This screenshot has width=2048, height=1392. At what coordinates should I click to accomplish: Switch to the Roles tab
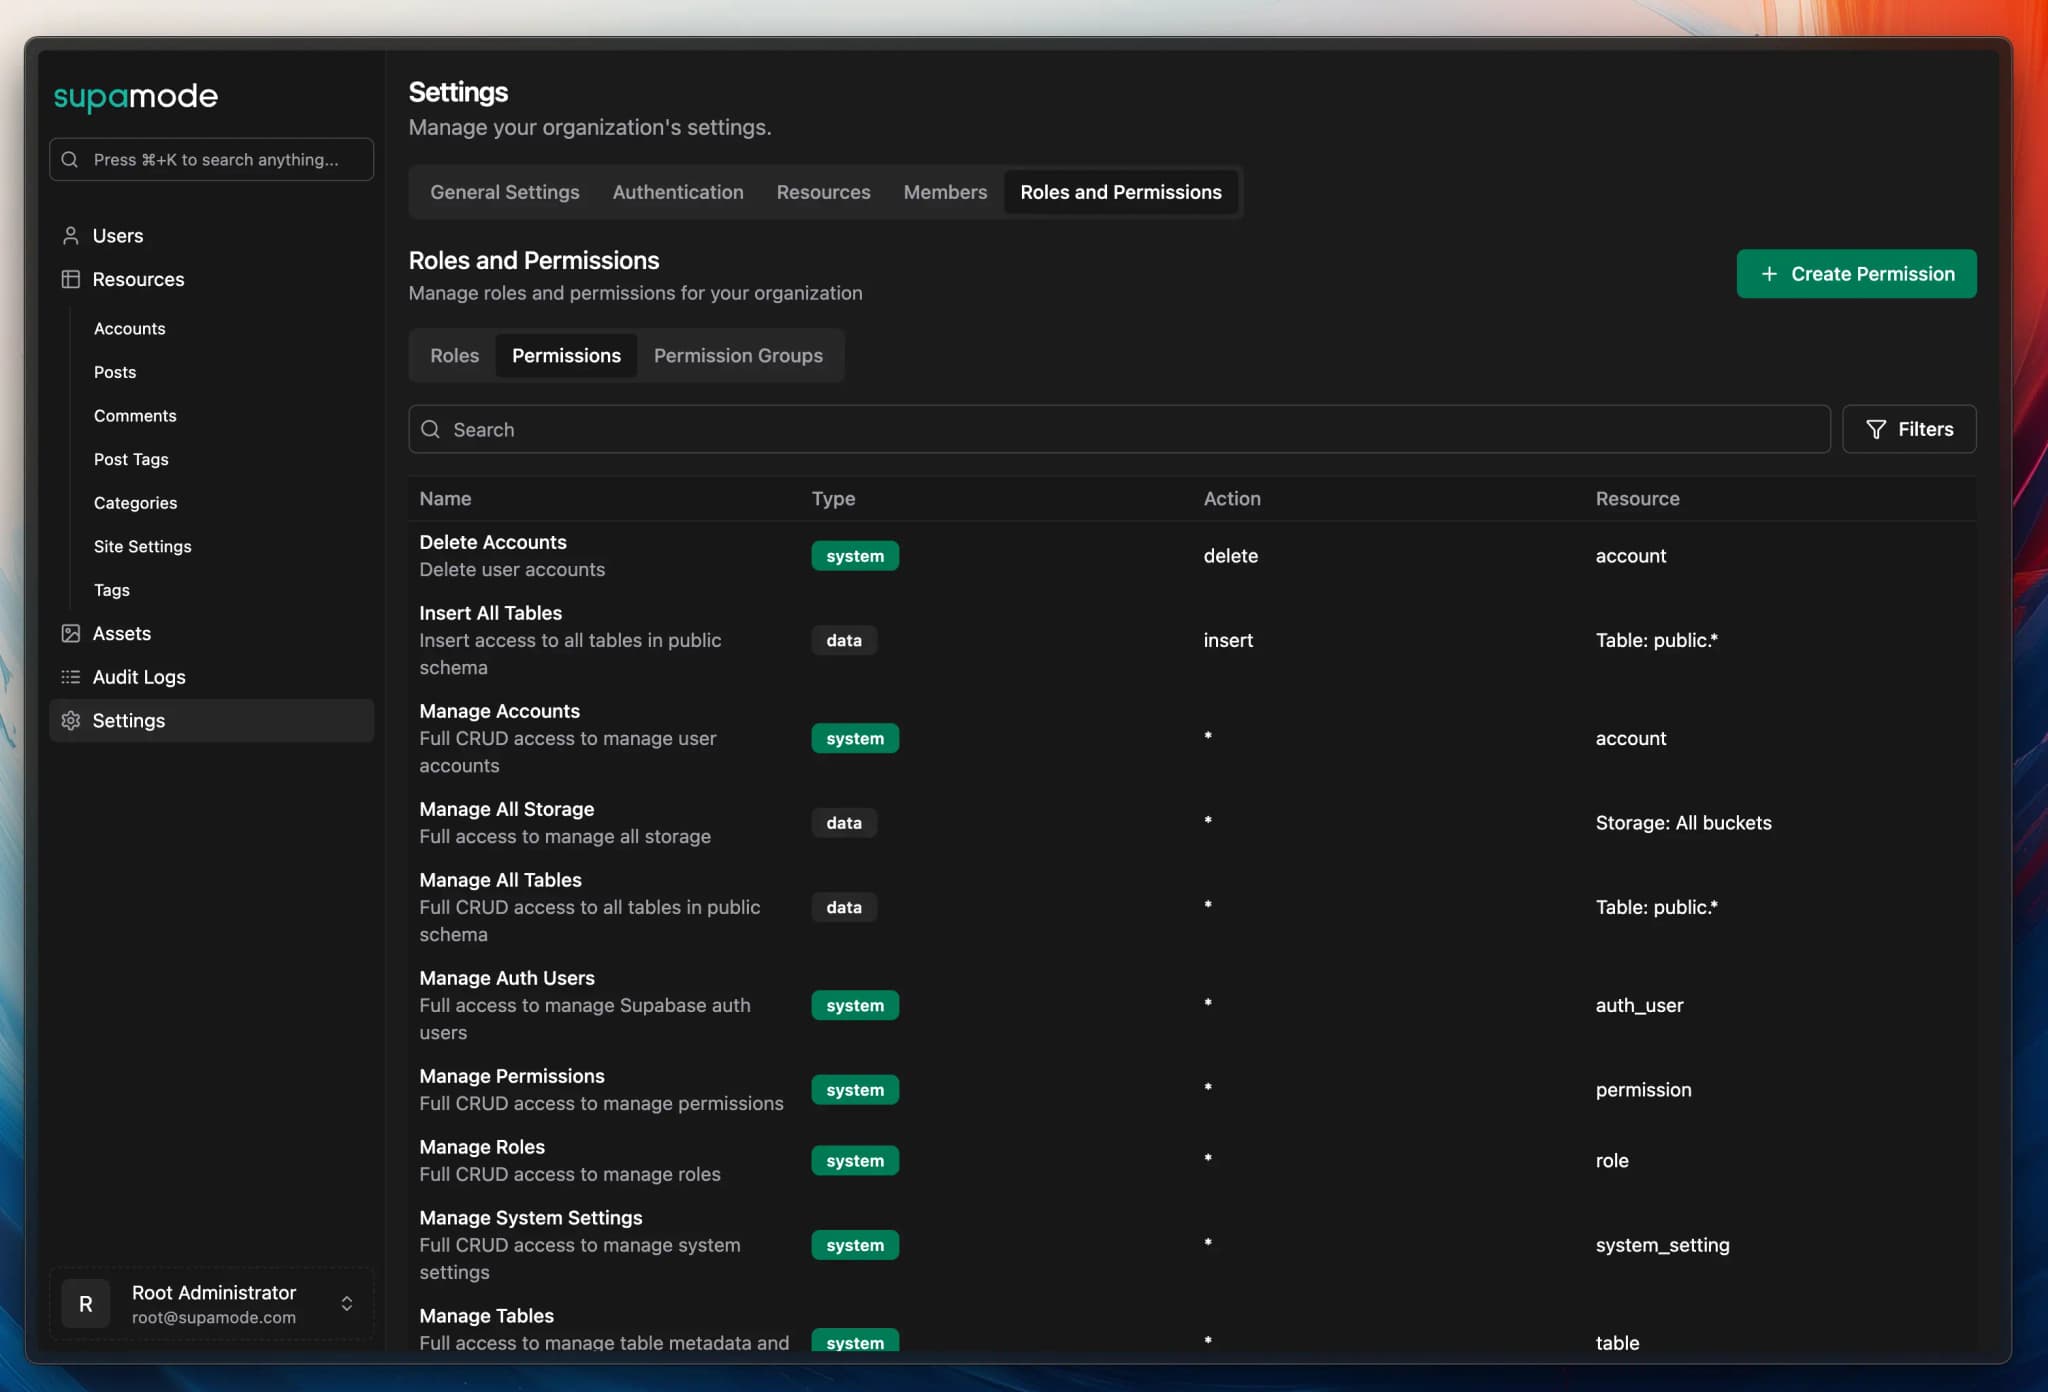(453, 355)
